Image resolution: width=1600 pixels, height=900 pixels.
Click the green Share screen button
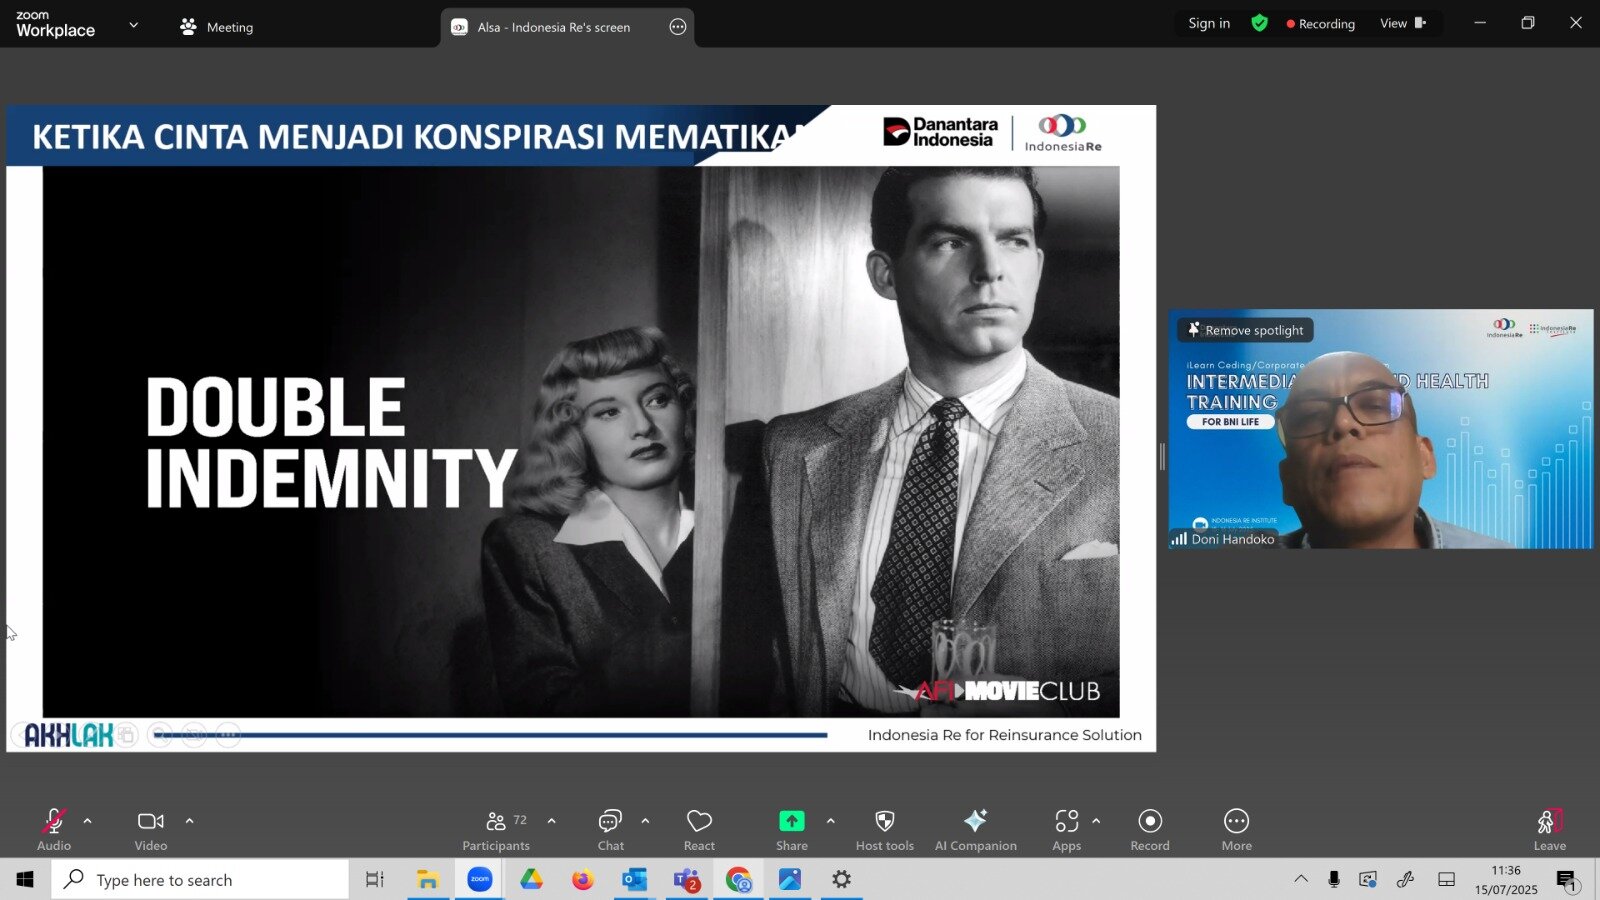point(791,829)
